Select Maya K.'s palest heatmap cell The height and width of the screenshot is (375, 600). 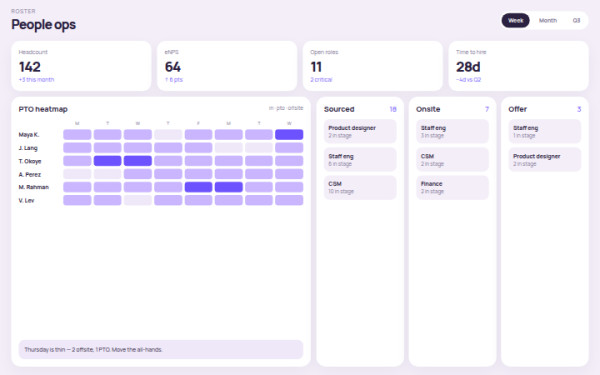pyautogui.click(x=168, y=135)
